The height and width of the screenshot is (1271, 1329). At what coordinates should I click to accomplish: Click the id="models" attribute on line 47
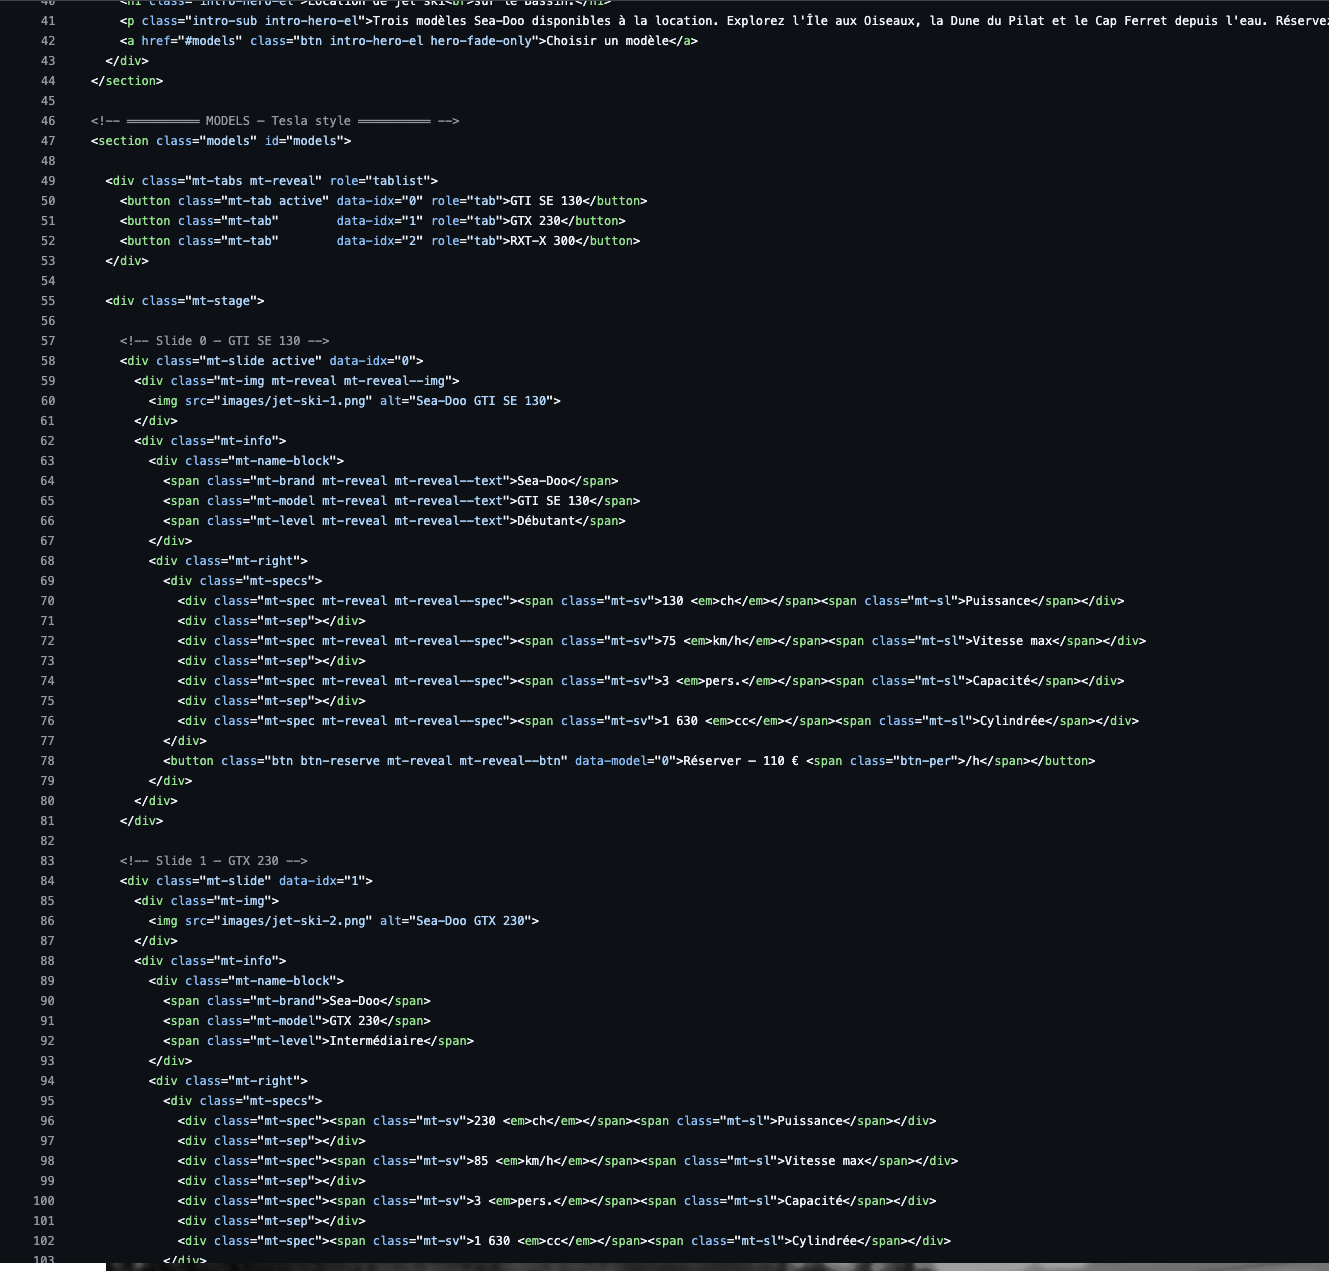coord(304,141)
